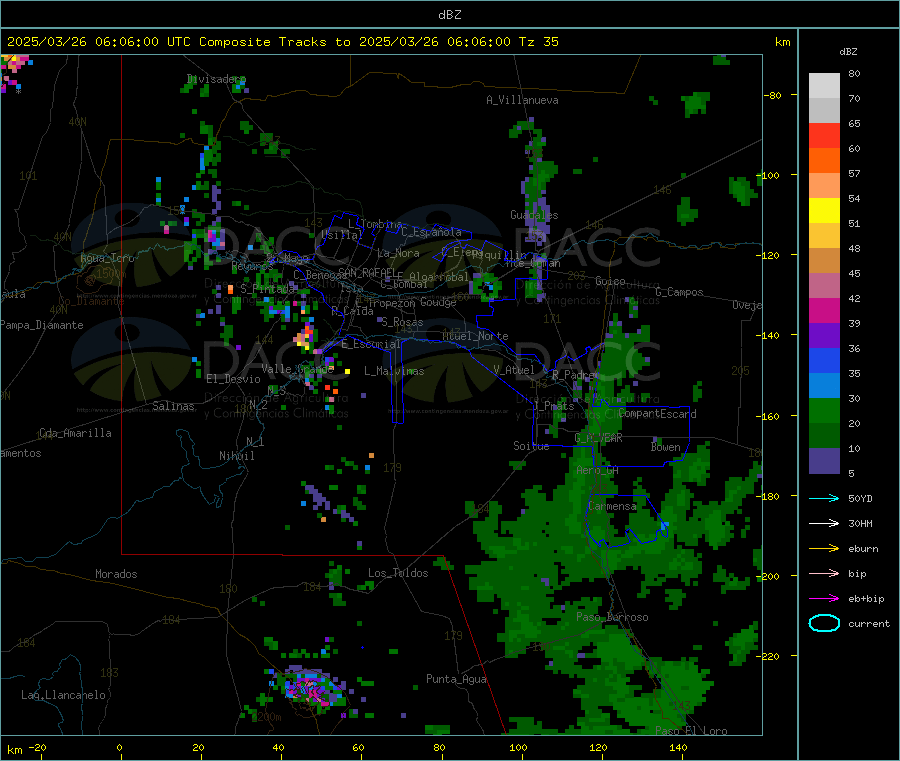Click the Paso_El_Loro map label
This screenshot has width=900, height=761.
(691, 731)
